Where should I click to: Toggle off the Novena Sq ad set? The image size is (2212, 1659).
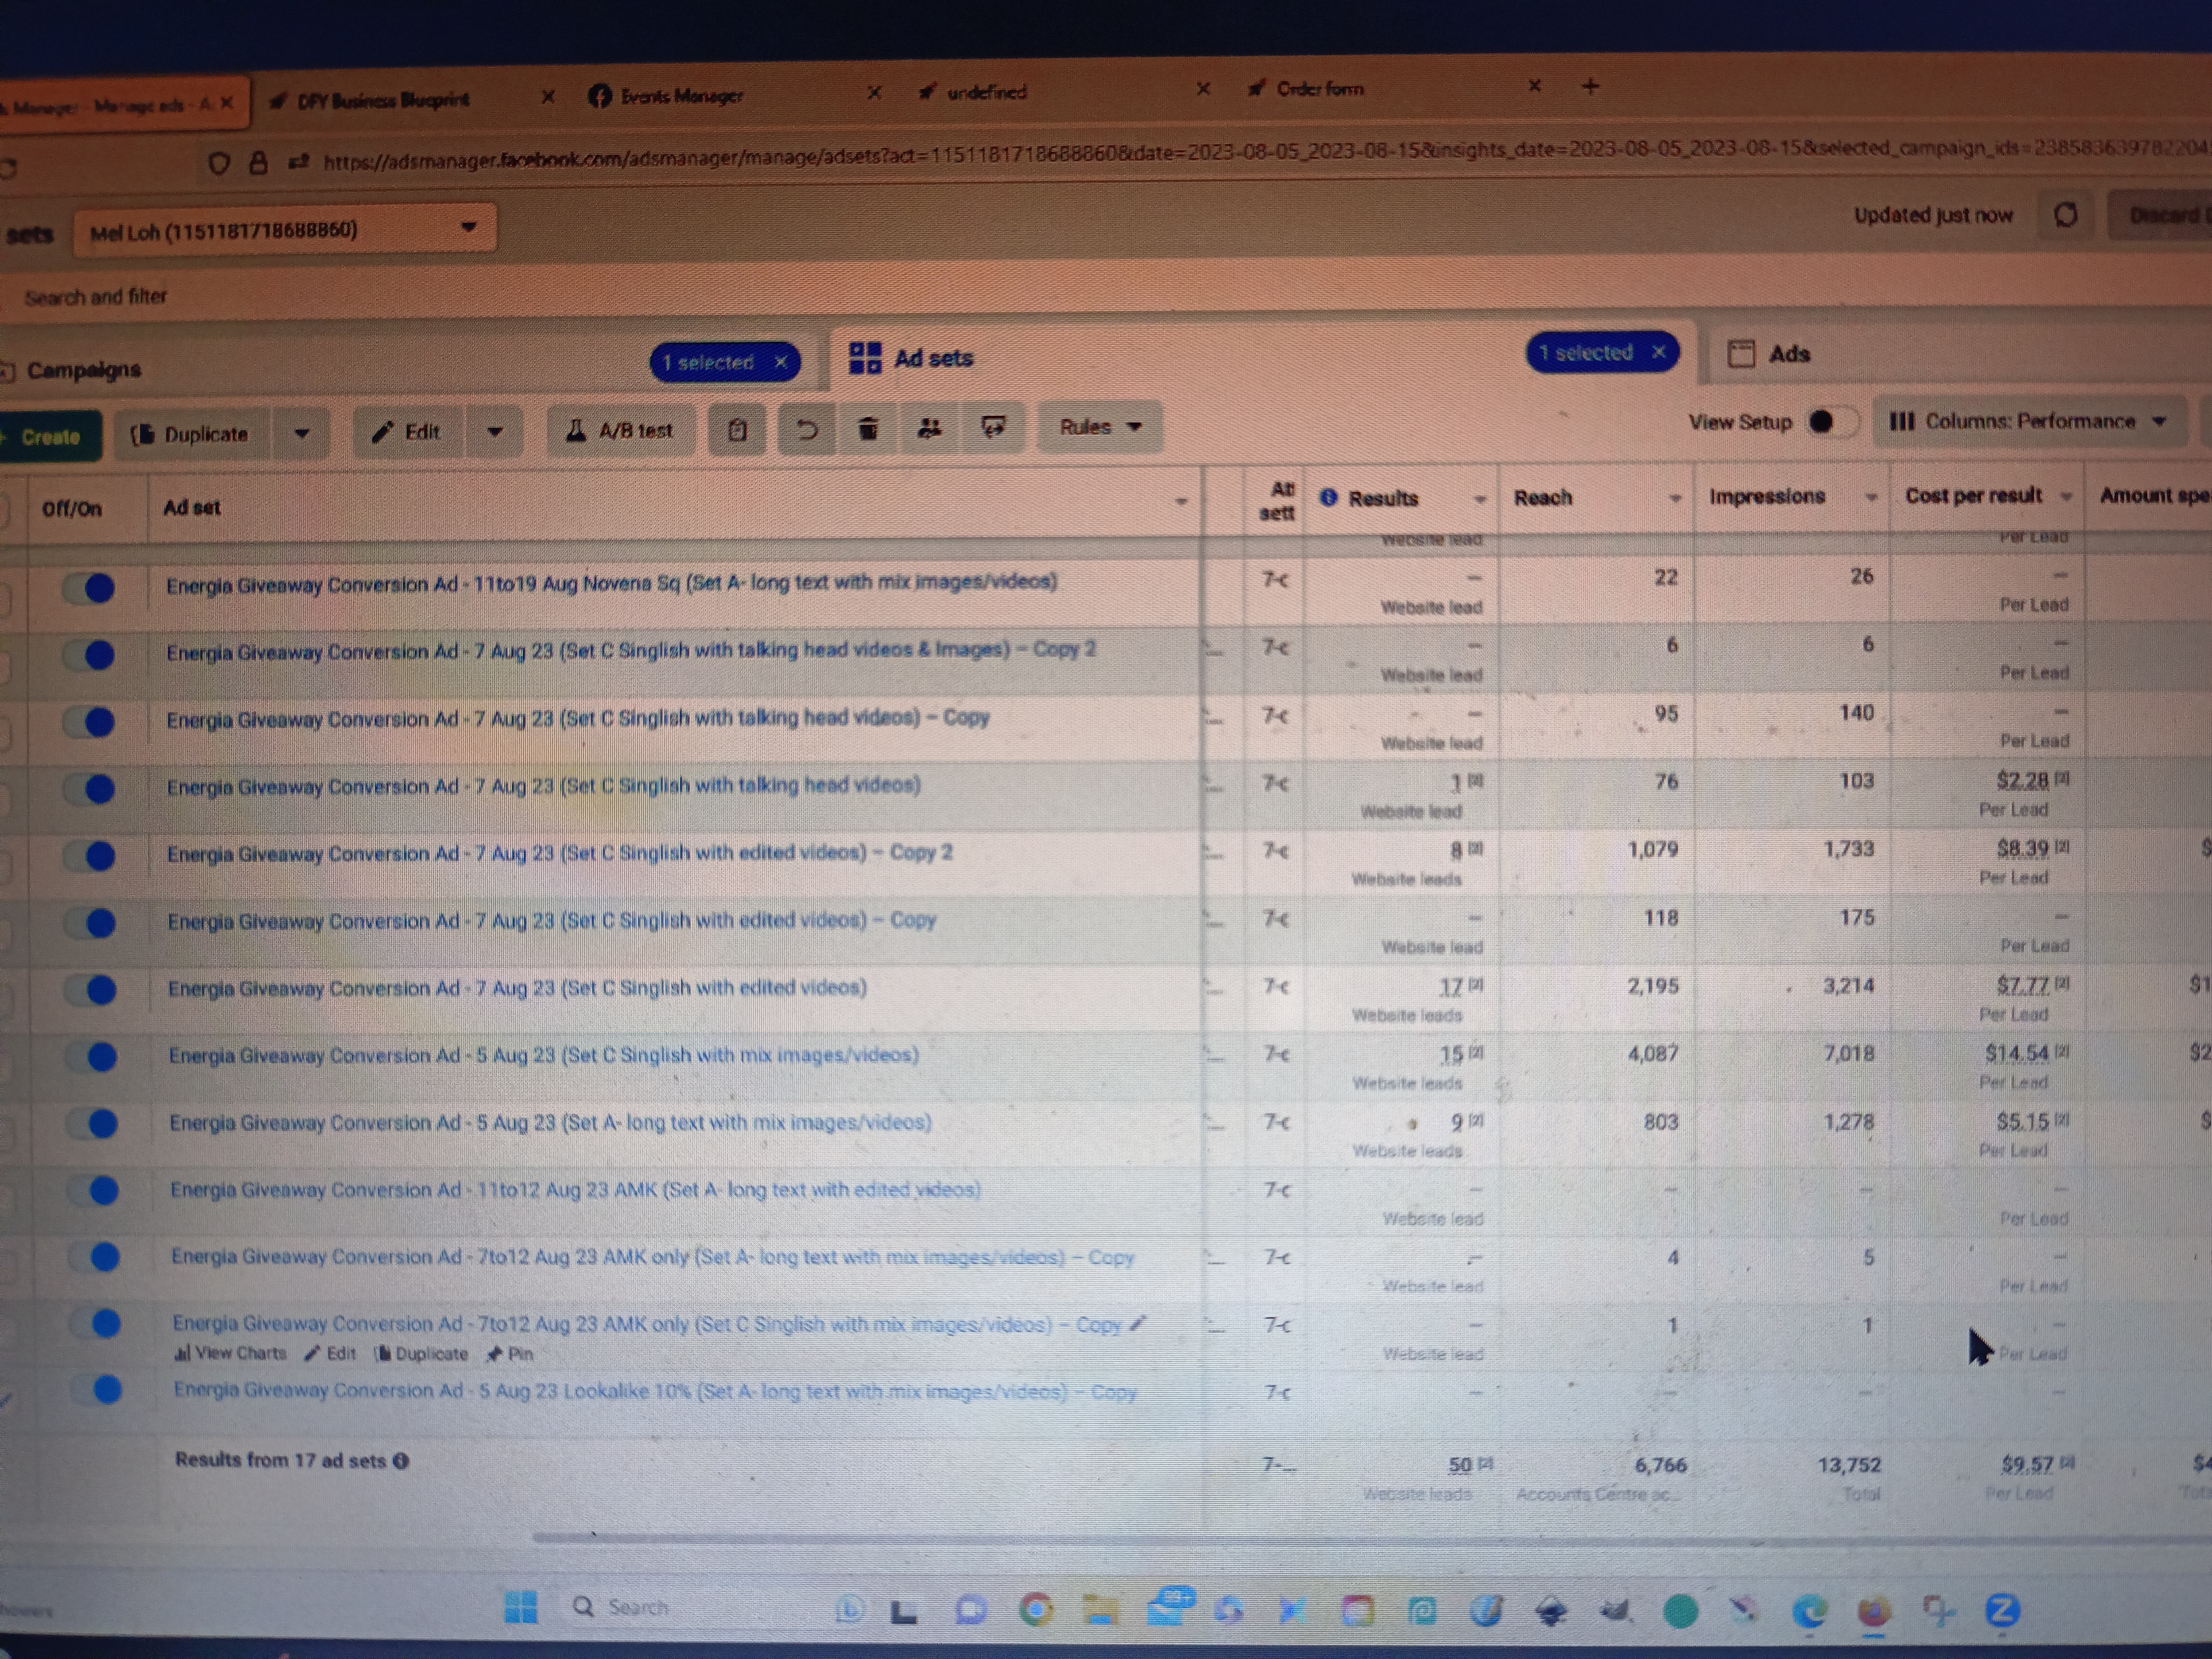pos(90,588)
